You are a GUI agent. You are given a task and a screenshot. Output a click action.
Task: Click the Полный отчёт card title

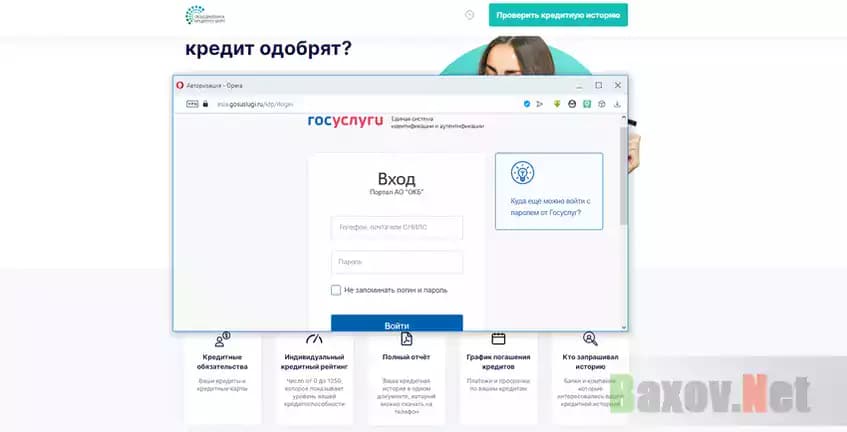click(x=406, y=357)
